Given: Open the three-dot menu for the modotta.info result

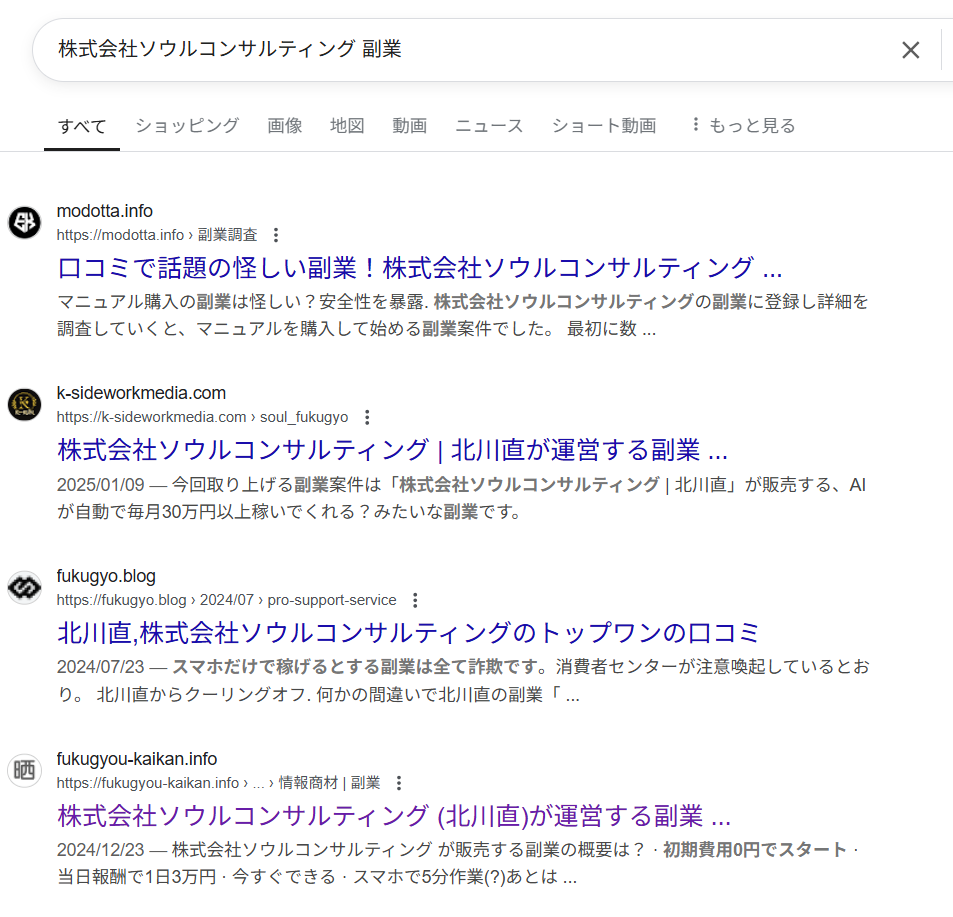Looking at the screenshot, I should (x=276, y=235).
